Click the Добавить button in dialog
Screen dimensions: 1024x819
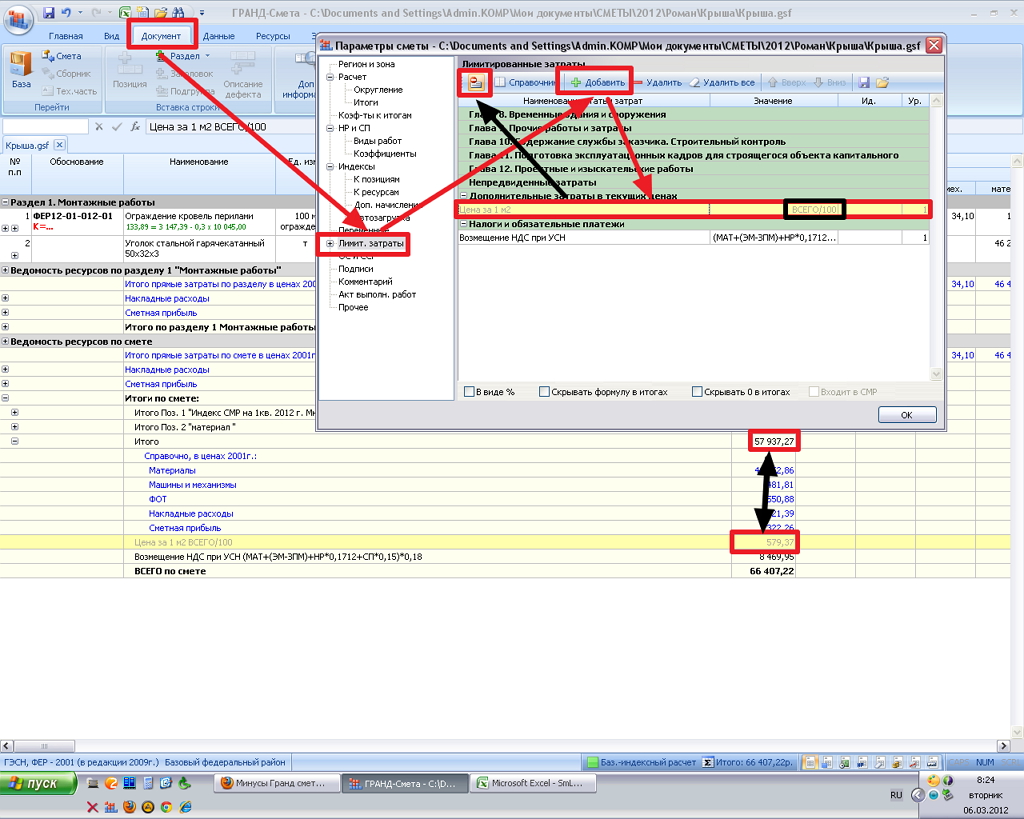pos(598,82)
